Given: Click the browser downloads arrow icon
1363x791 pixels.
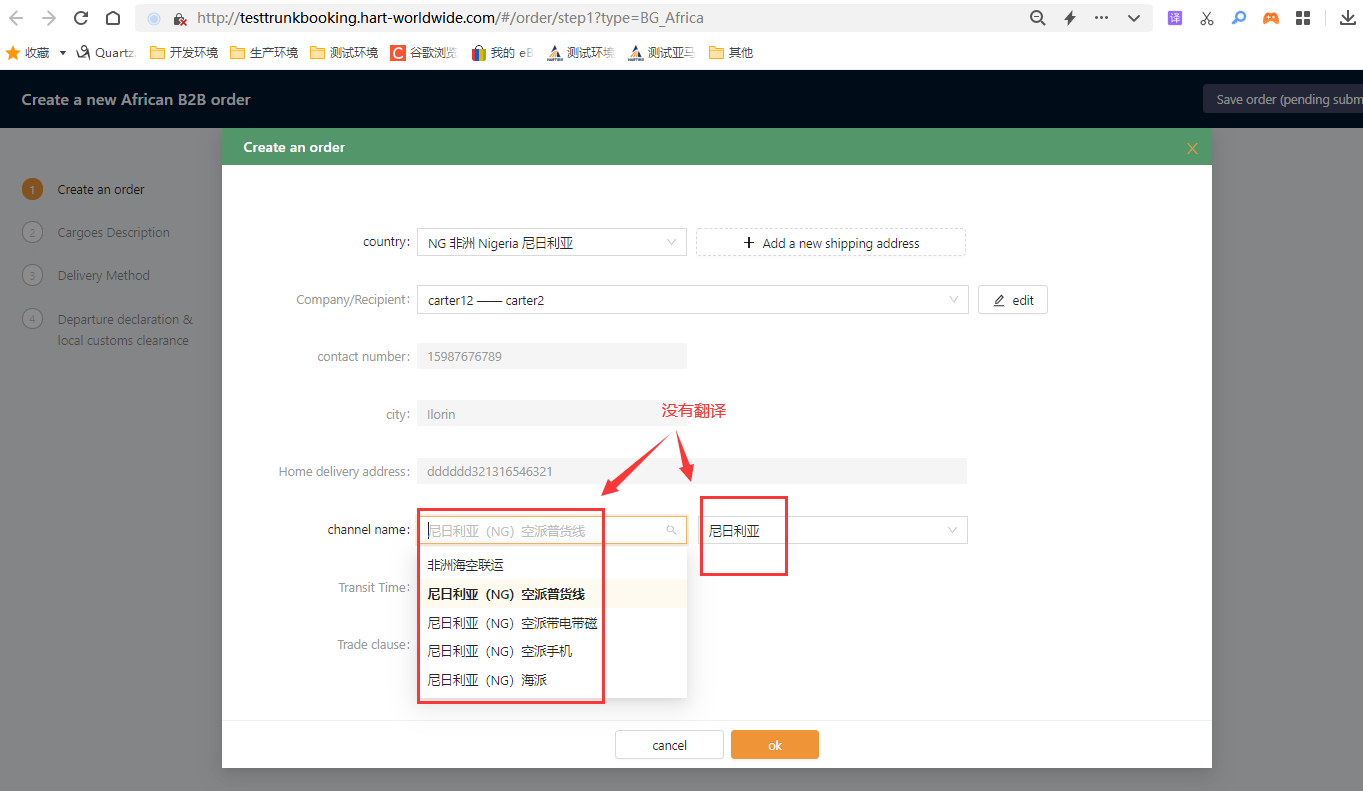Looking at the screenshot, I should [x=1347, y=18].
